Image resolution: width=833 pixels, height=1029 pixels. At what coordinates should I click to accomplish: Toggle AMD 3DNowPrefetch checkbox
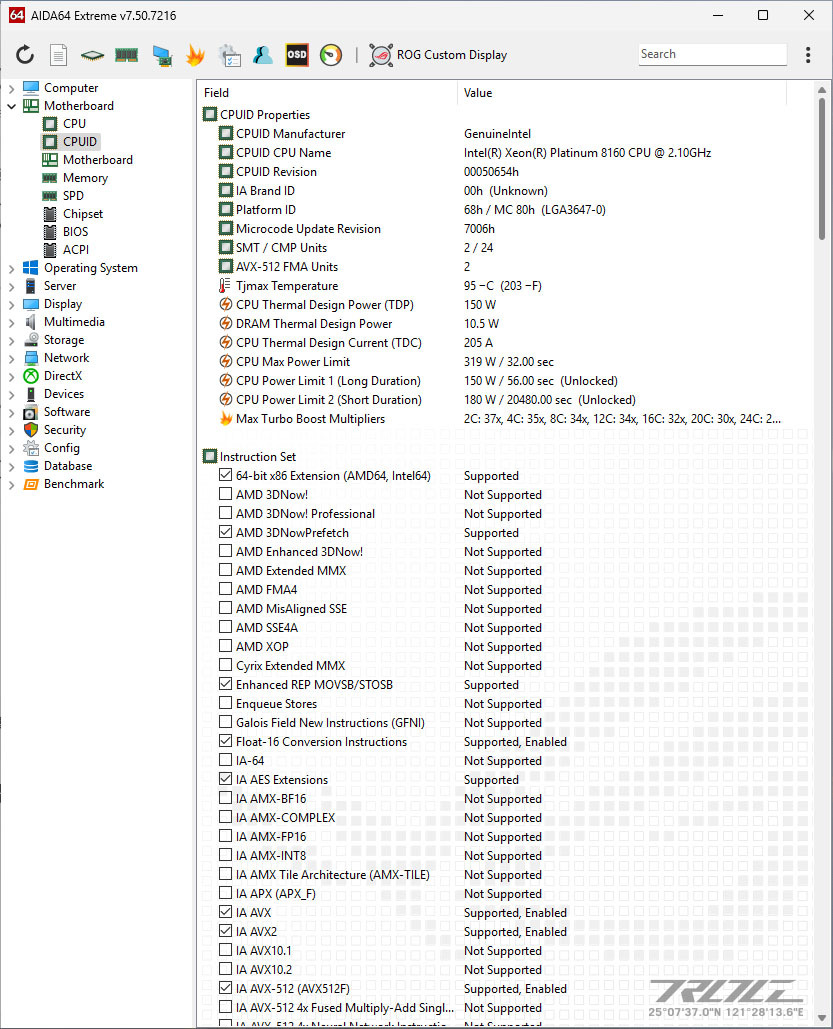click(225, 532)
